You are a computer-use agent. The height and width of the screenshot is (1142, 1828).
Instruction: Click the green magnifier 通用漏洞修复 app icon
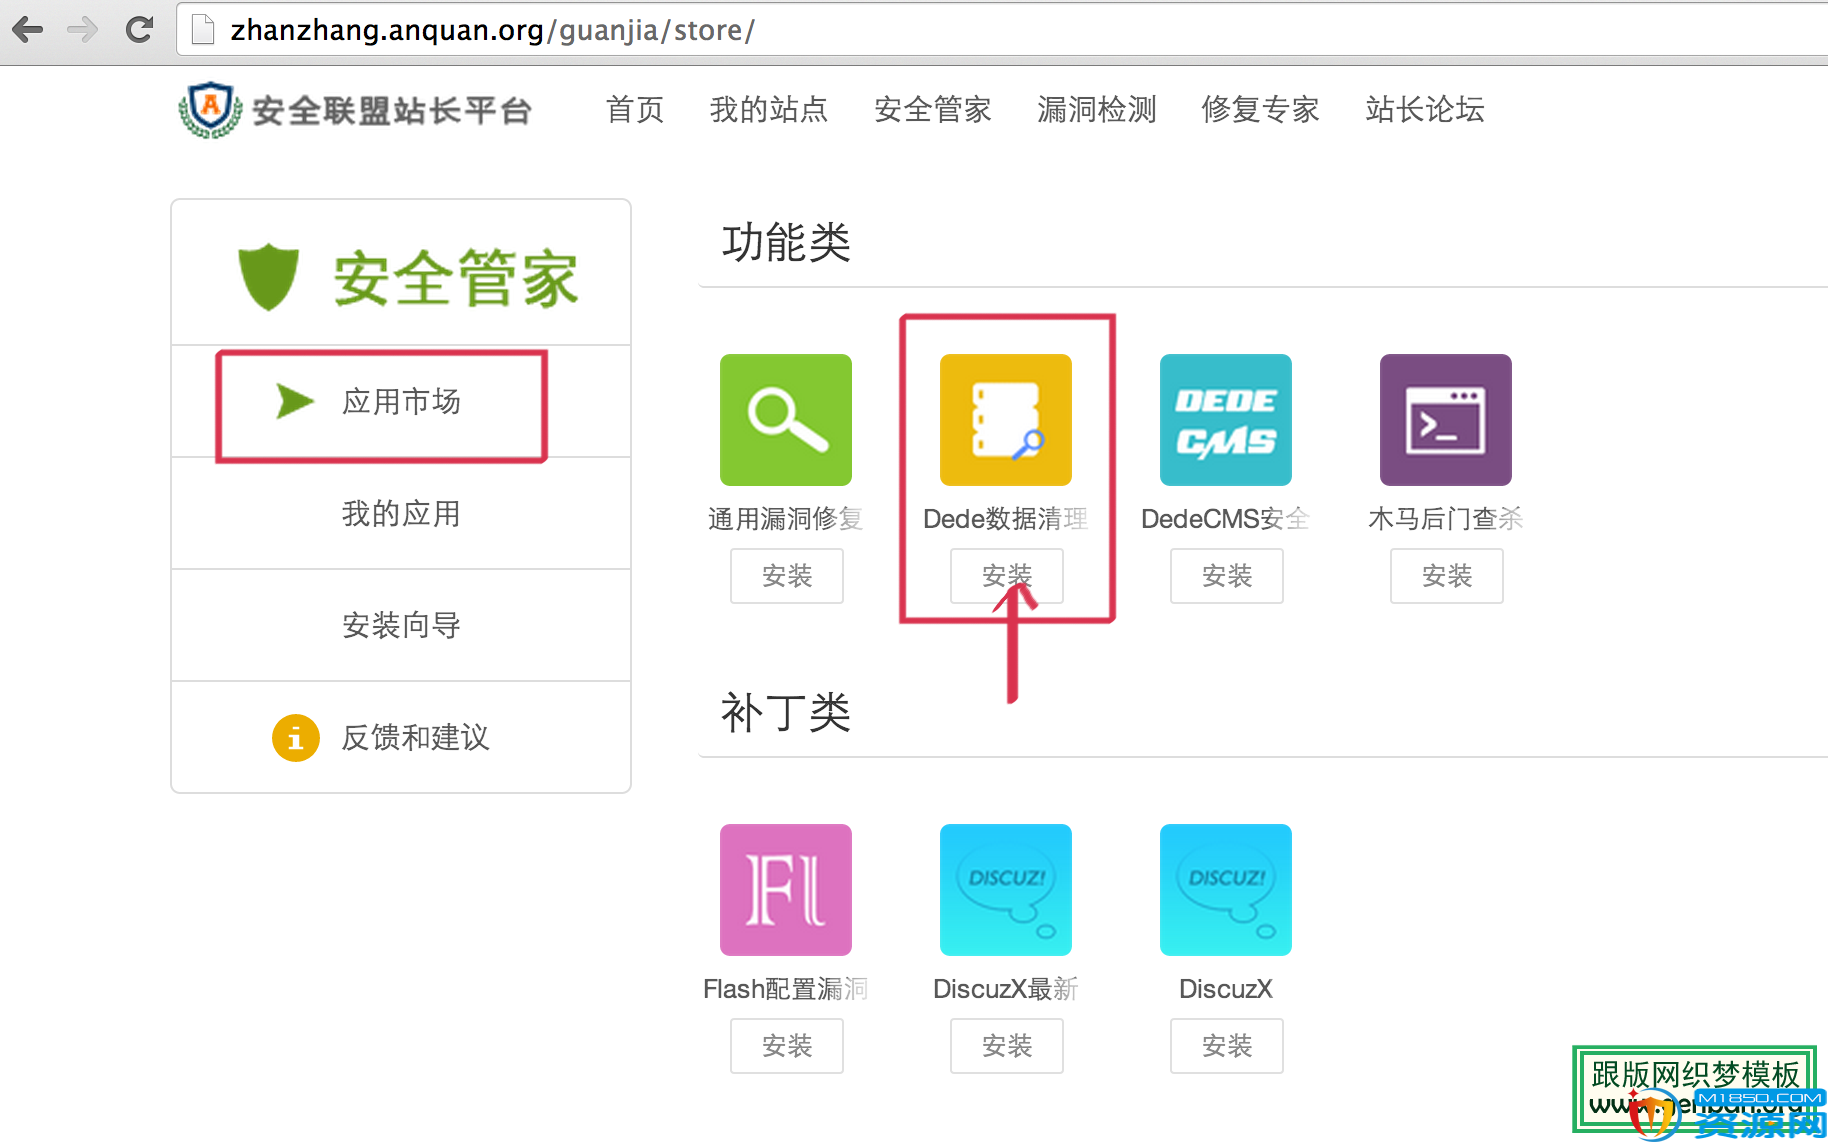coord(786,420)
